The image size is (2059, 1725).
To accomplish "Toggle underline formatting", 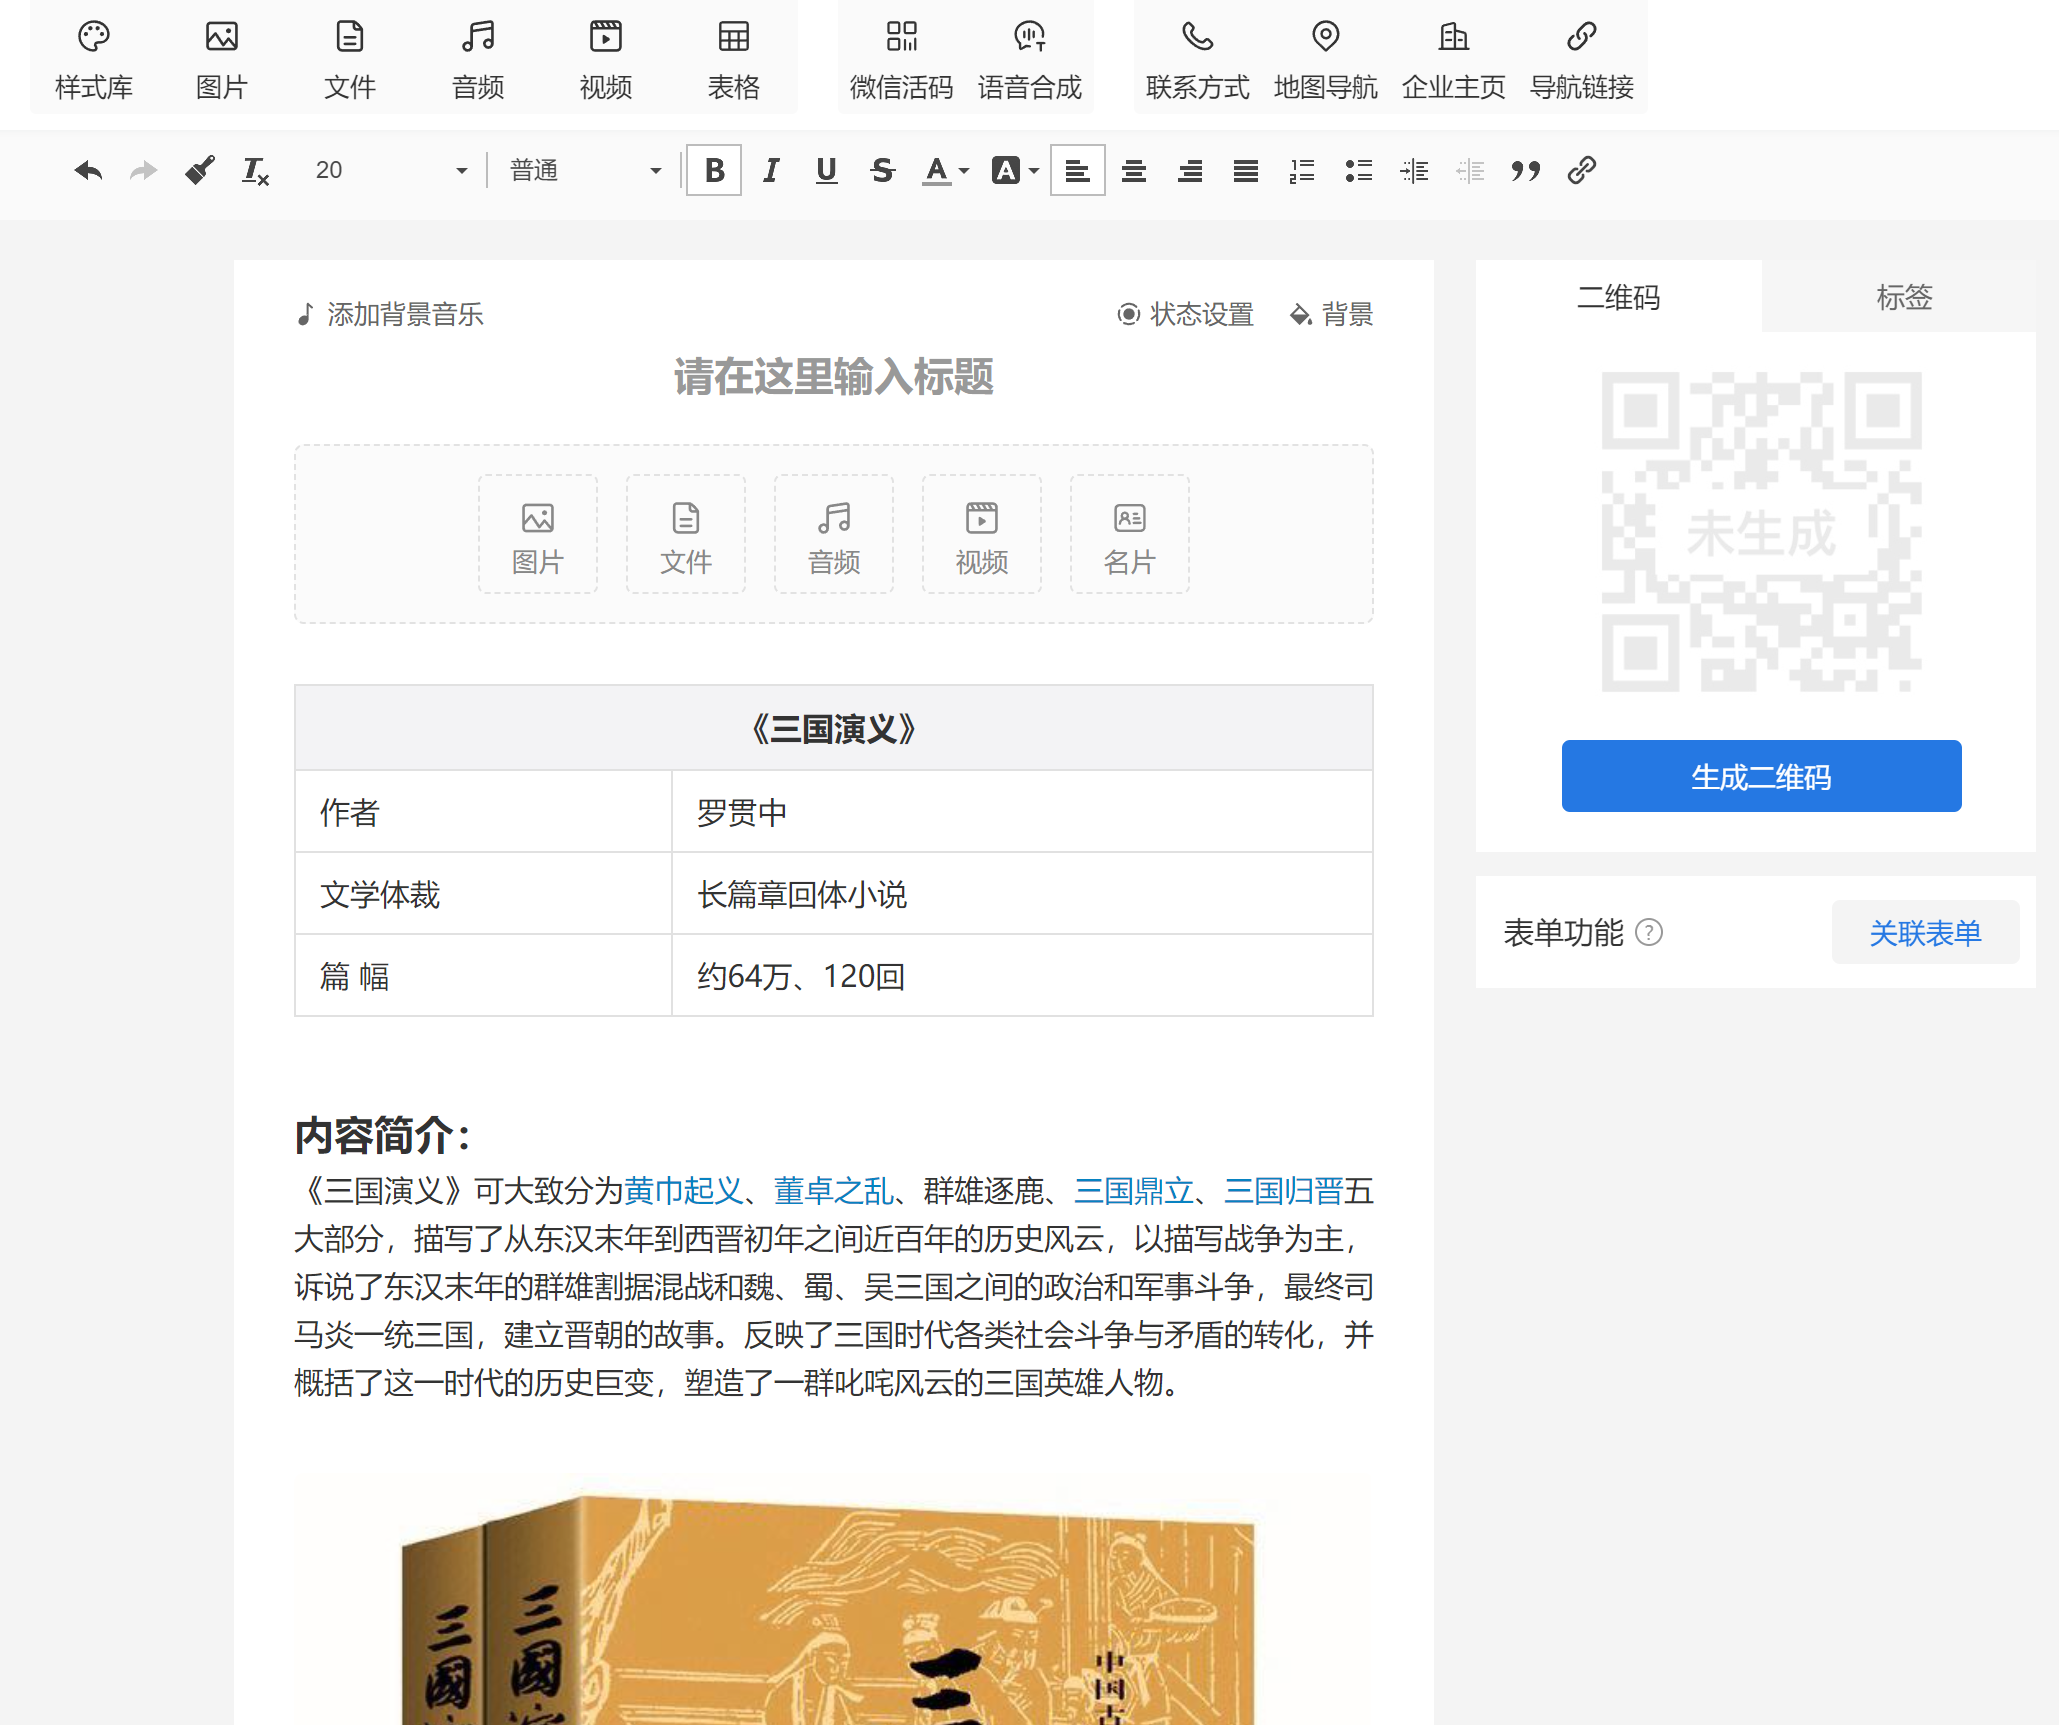I will click(x=826, y=171).
